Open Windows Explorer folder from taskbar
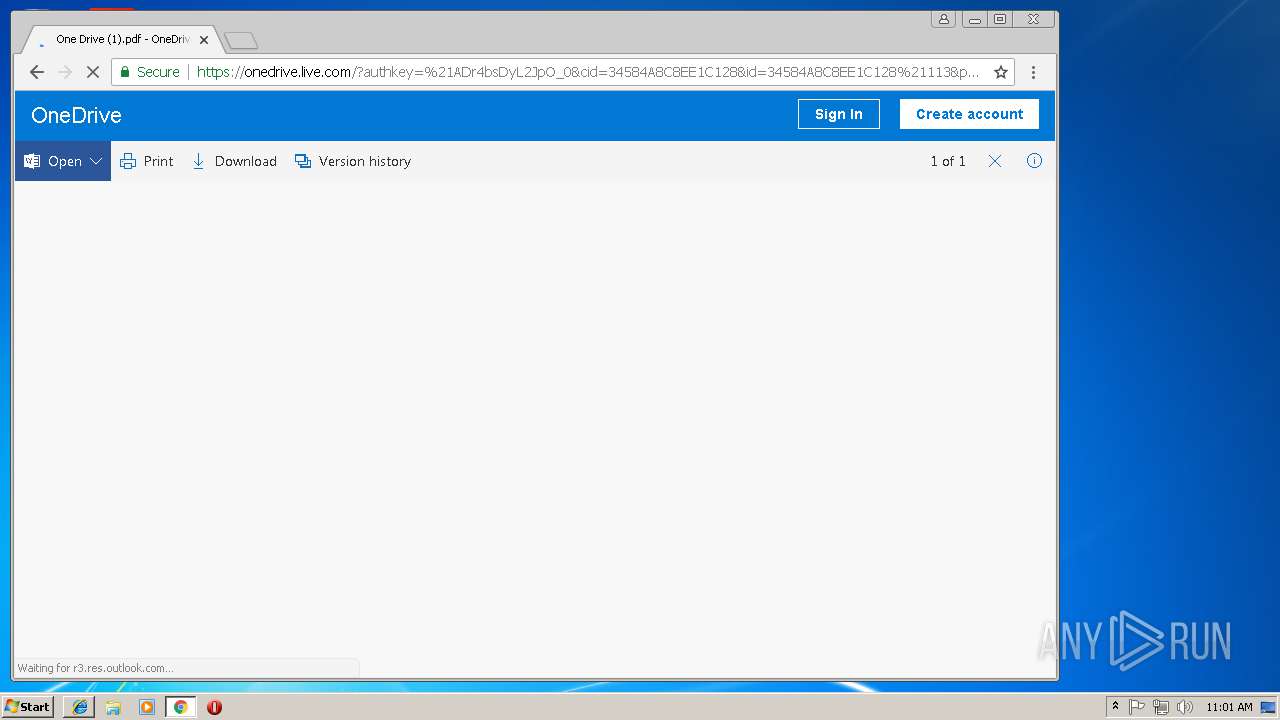This screenshot has width=1280, height=720. click(113, 707)
